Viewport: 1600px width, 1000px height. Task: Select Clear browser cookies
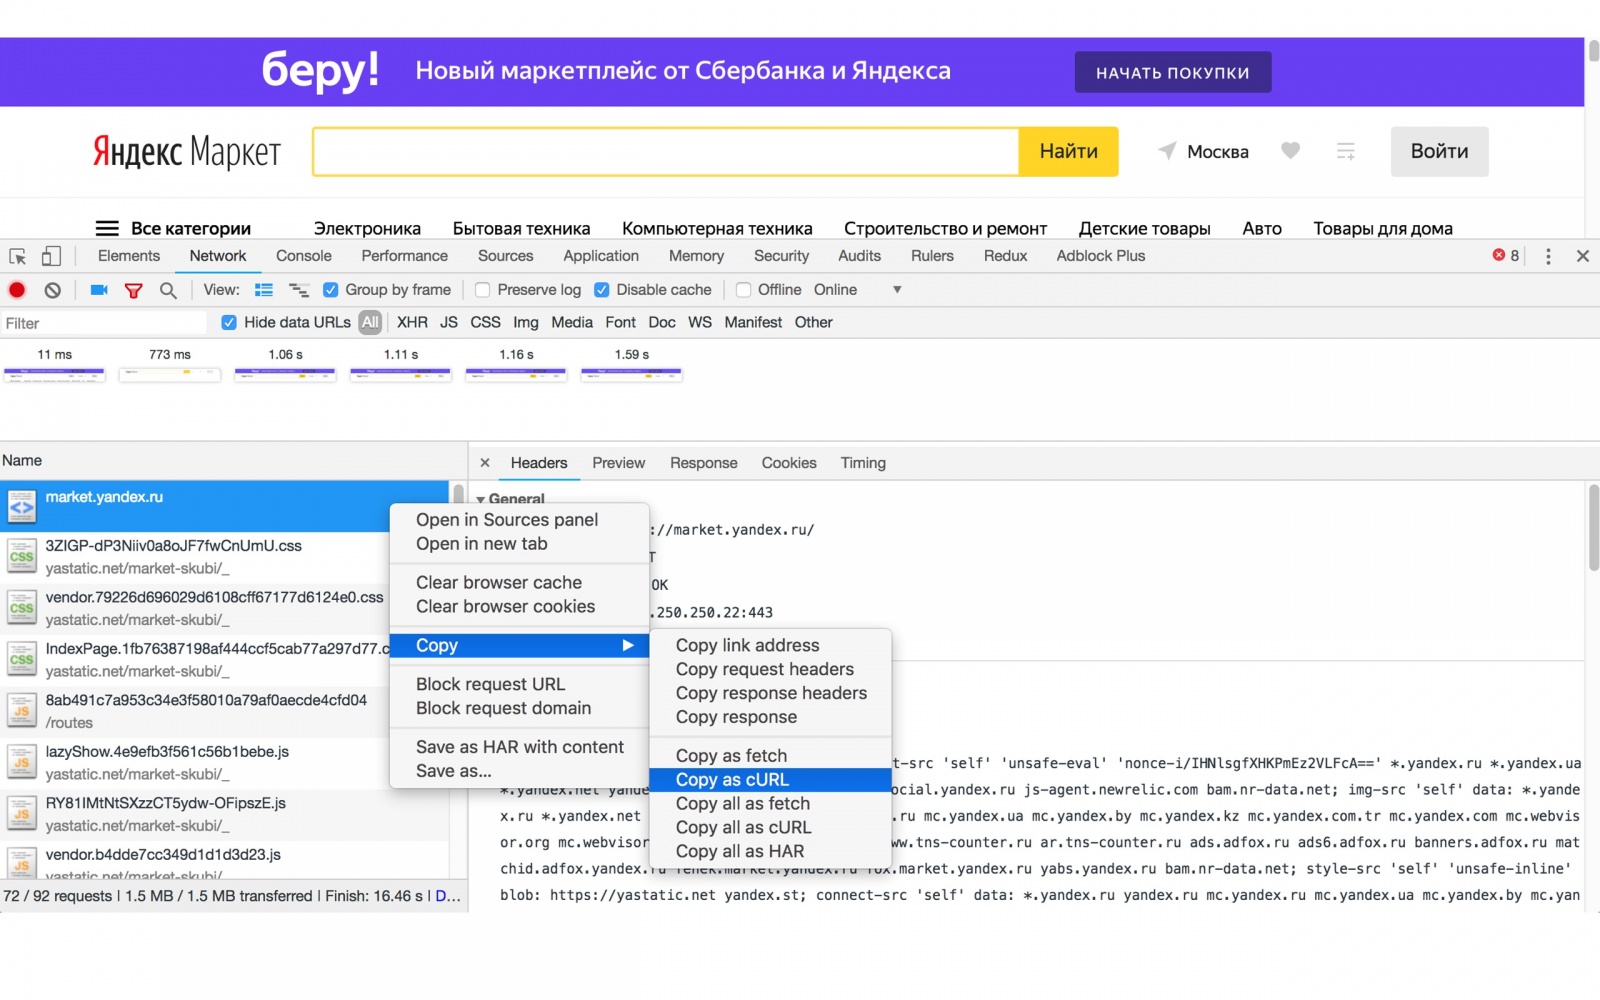pyautogui.click(x=519, y=607)
